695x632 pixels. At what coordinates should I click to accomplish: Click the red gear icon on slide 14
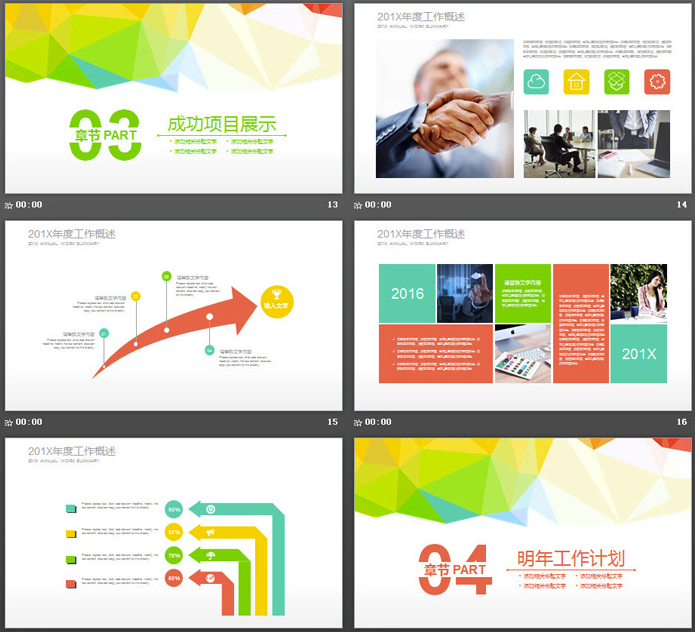pos(657,82)
